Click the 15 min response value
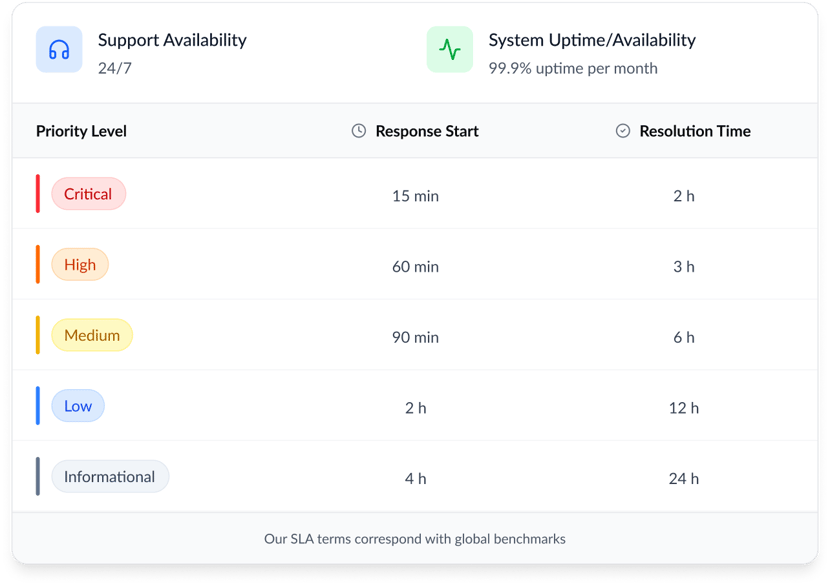This screenshot has width=830, height=586. point(415,196)
